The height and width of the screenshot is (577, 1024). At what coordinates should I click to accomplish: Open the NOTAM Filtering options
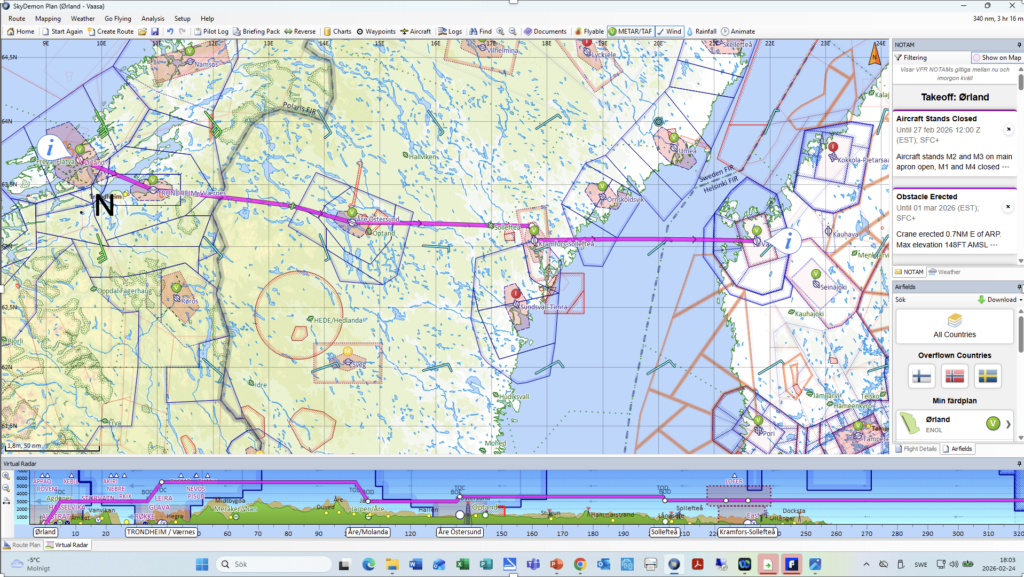tap(916, 58)
